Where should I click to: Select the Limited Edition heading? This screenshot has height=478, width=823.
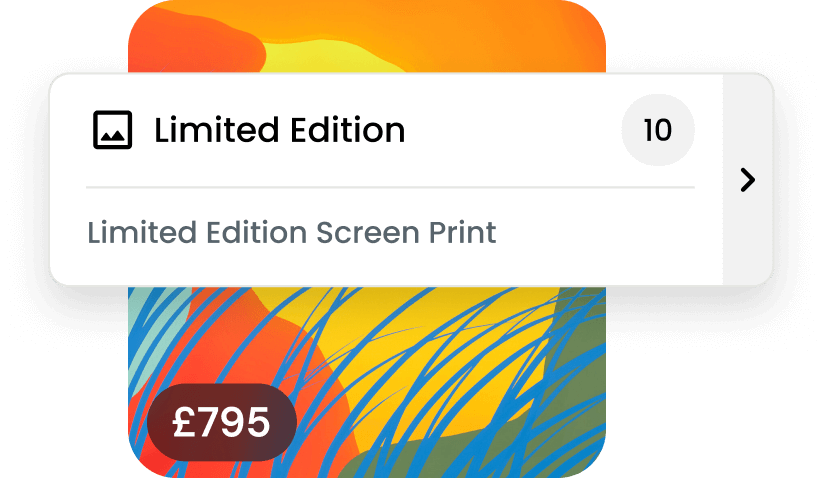279,130
